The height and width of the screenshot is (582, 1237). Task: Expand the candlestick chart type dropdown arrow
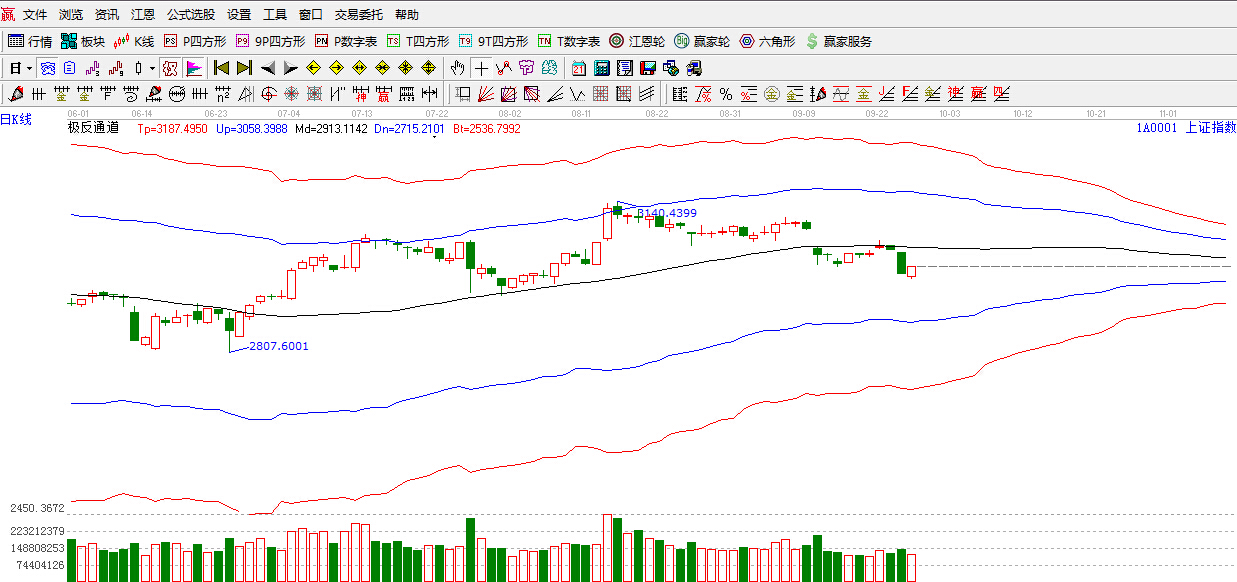(152, 68)
